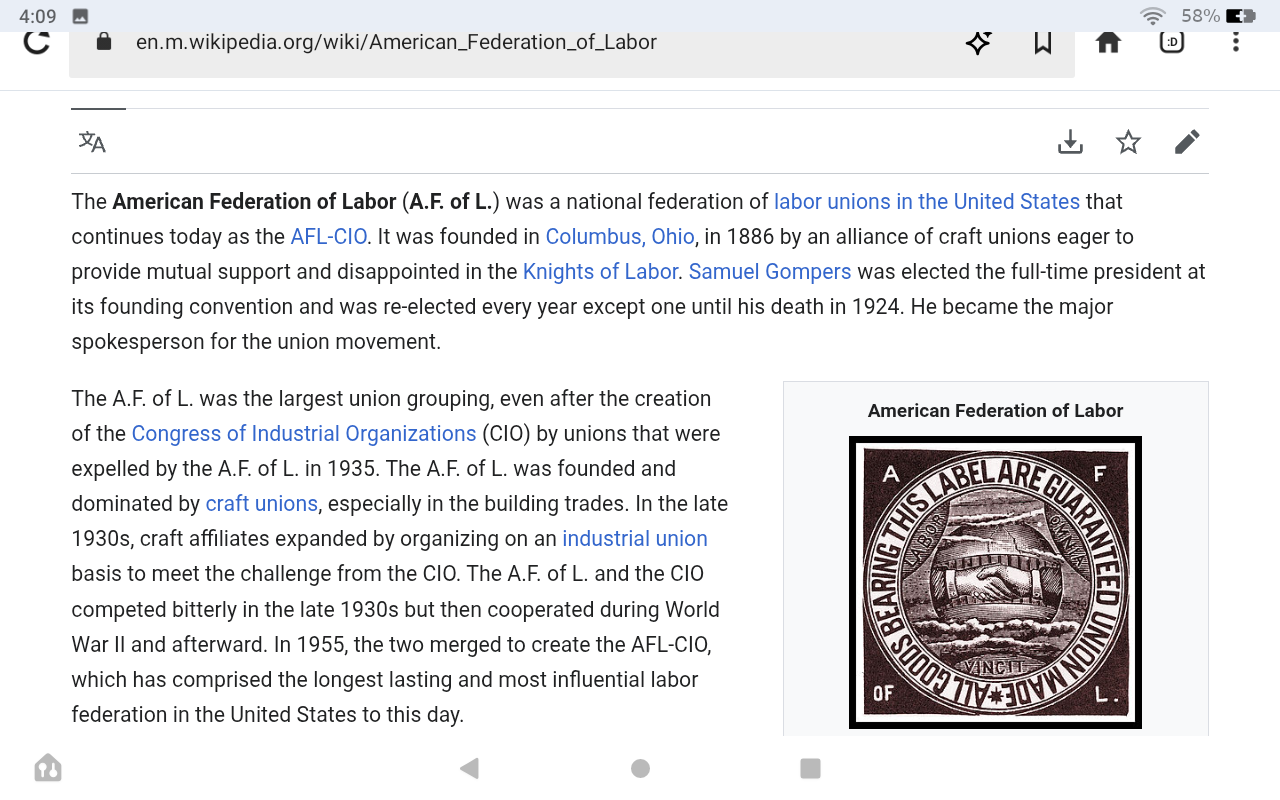Bookmark this page in the browser toolbar

point(1043,42)
